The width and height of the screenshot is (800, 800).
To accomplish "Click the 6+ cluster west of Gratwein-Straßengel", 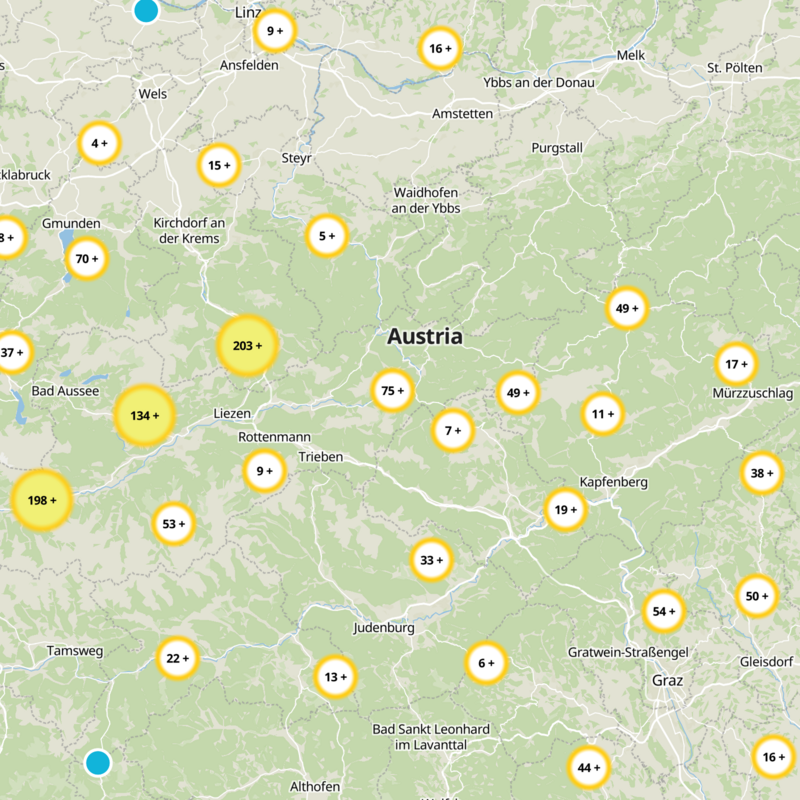I will click(485, 662).
